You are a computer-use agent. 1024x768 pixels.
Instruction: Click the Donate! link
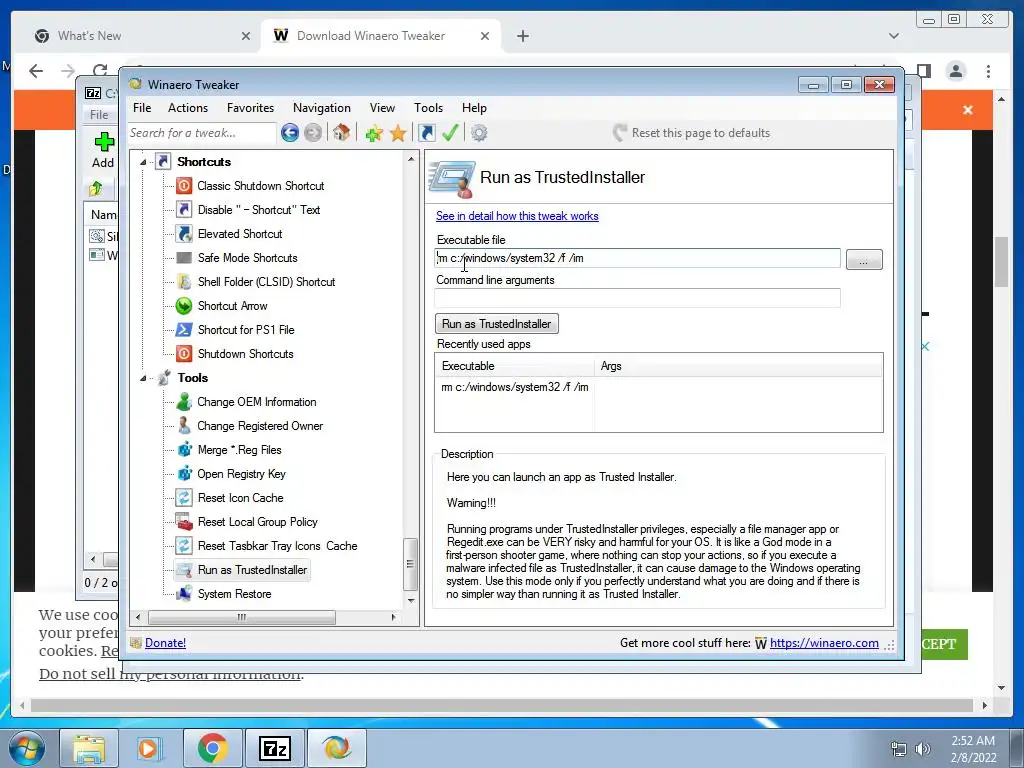tap(165, 643)
